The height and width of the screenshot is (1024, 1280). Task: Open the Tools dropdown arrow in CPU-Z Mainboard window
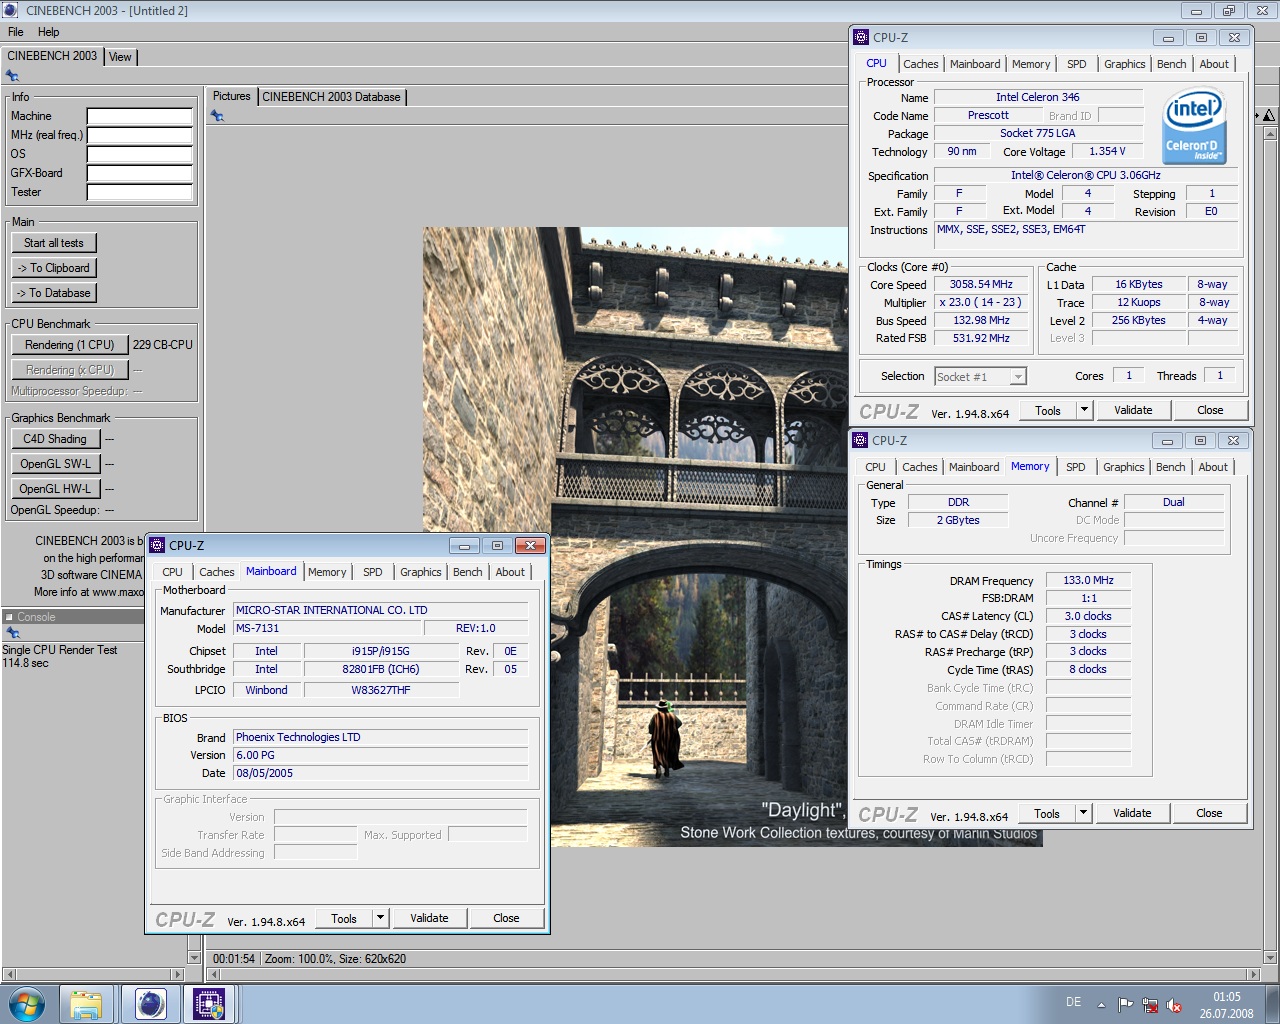(381, 918)
